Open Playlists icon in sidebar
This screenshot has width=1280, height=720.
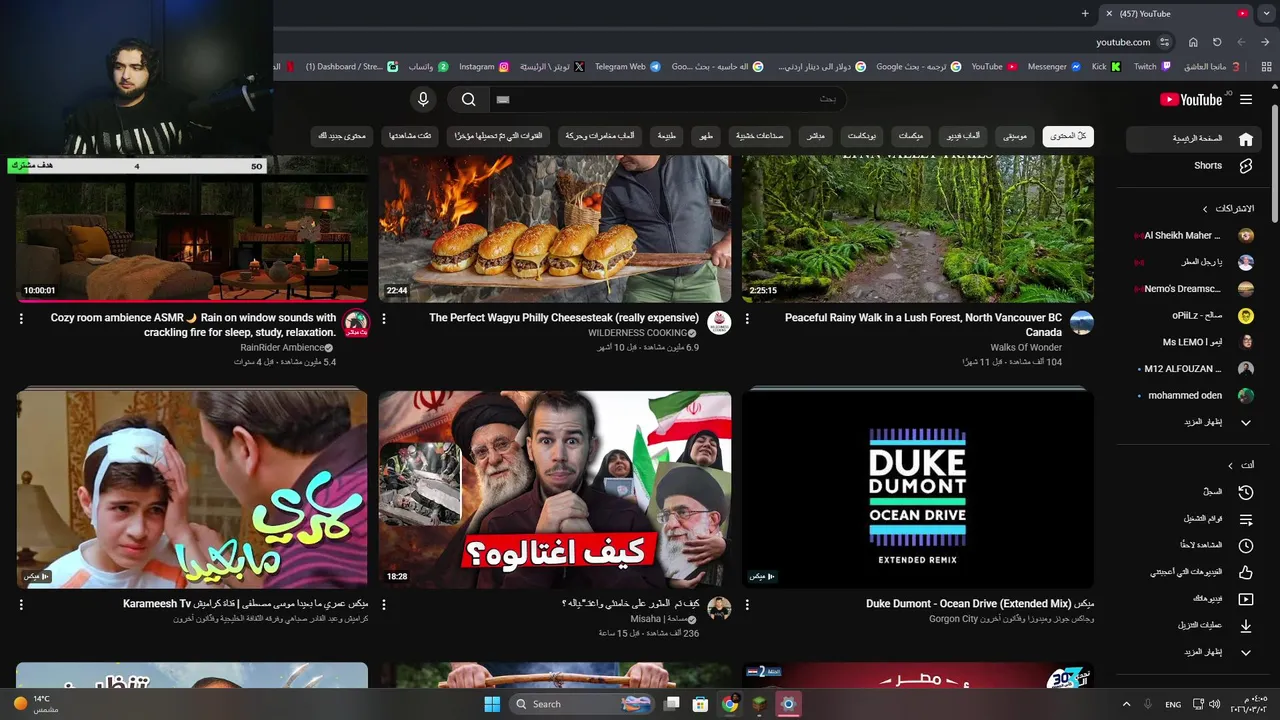tap(1245, 519)
